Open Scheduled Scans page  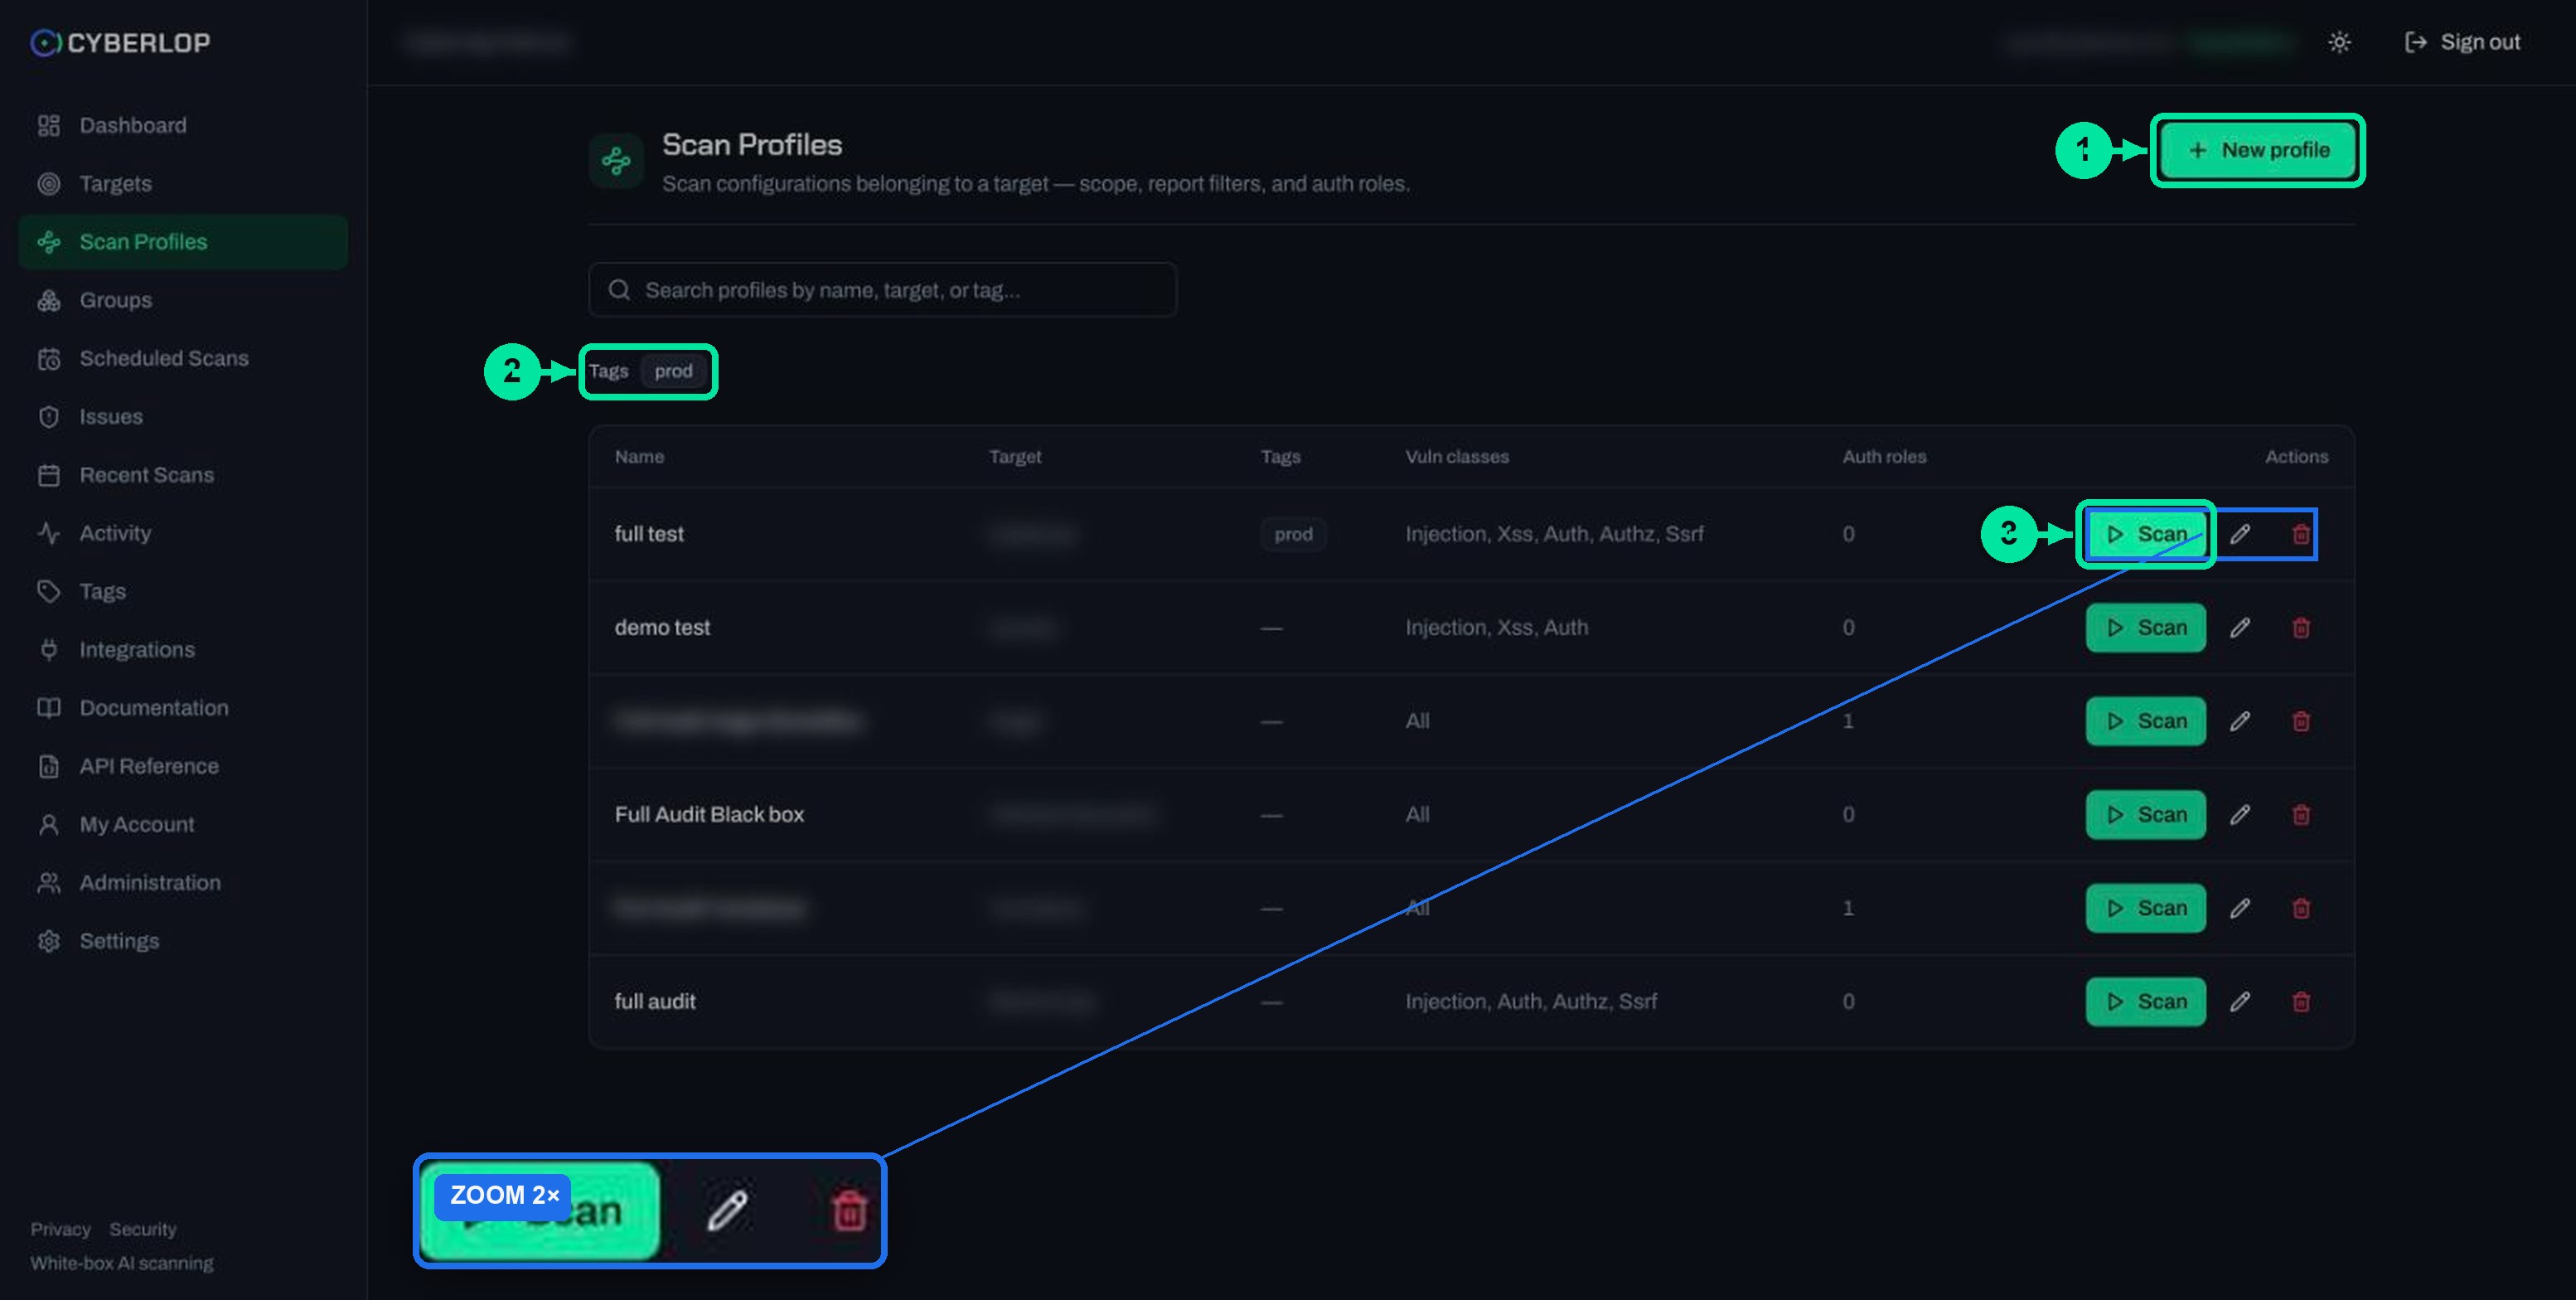tap(183, 358)
